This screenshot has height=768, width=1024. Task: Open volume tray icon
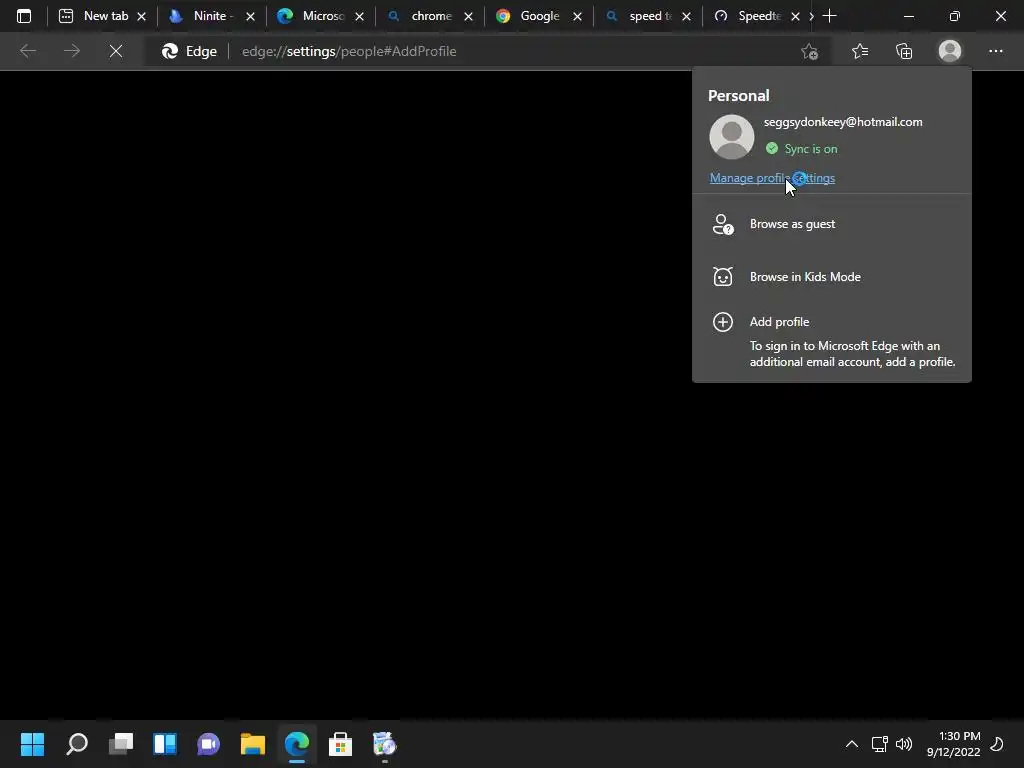pyautogui.click(x=904, y=744)
